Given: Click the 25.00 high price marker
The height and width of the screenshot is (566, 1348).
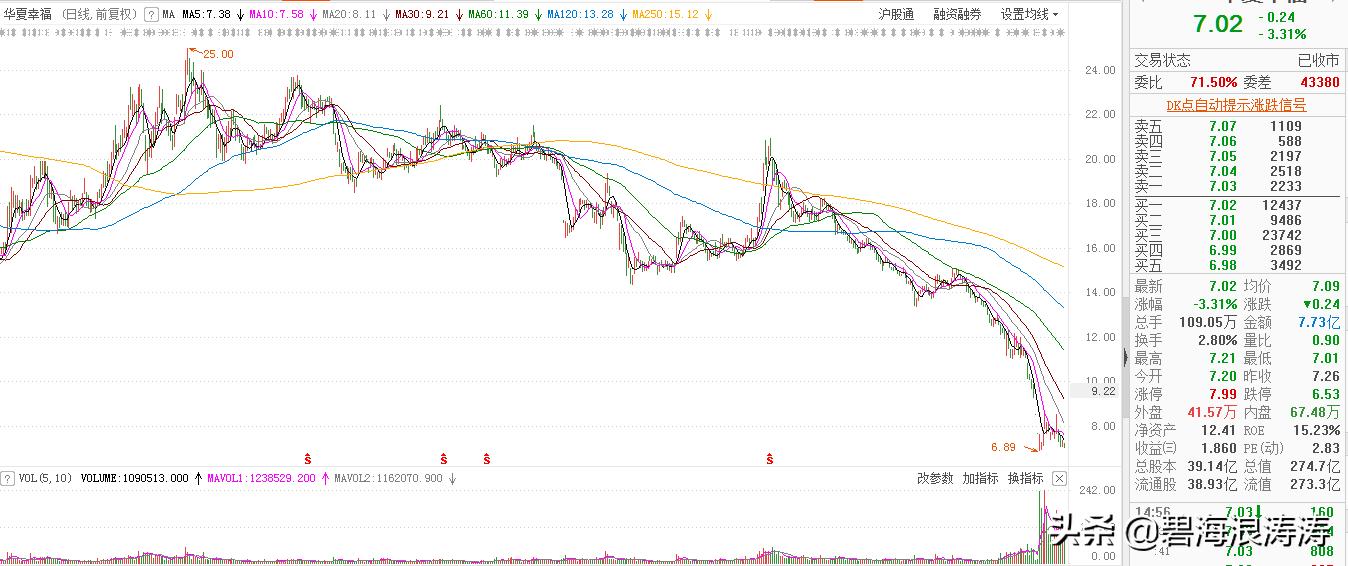Looking at the screenshot, I should [x=217, y=54].
